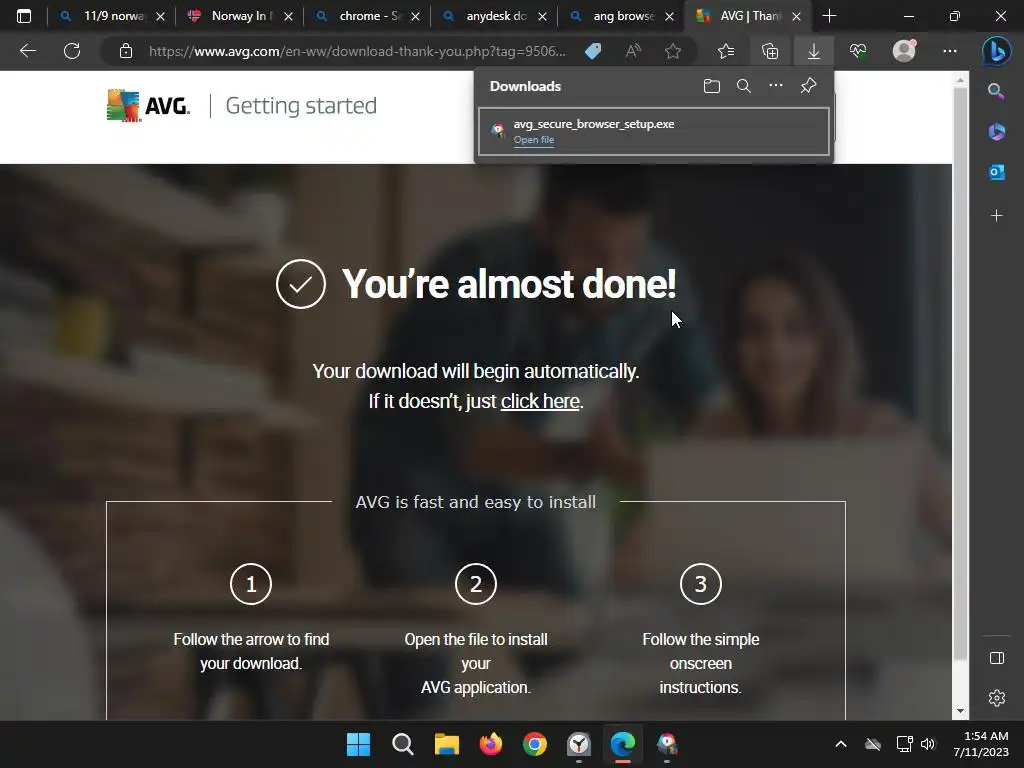The image size is (1024, 768).
Task: Launch Google Chrome from the taskbar
Action: click(x=535, y=744)
